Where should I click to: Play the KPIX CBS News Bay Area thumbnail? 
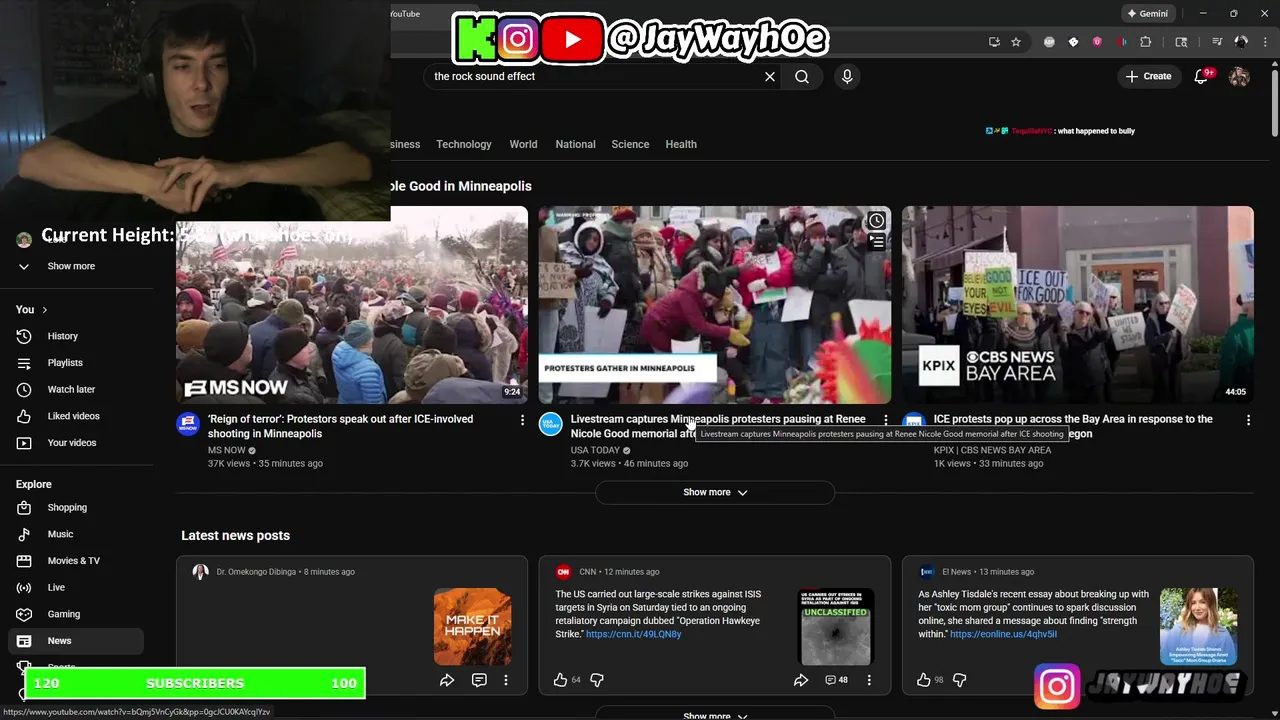pyautogui.click(x=1078, y=305)
